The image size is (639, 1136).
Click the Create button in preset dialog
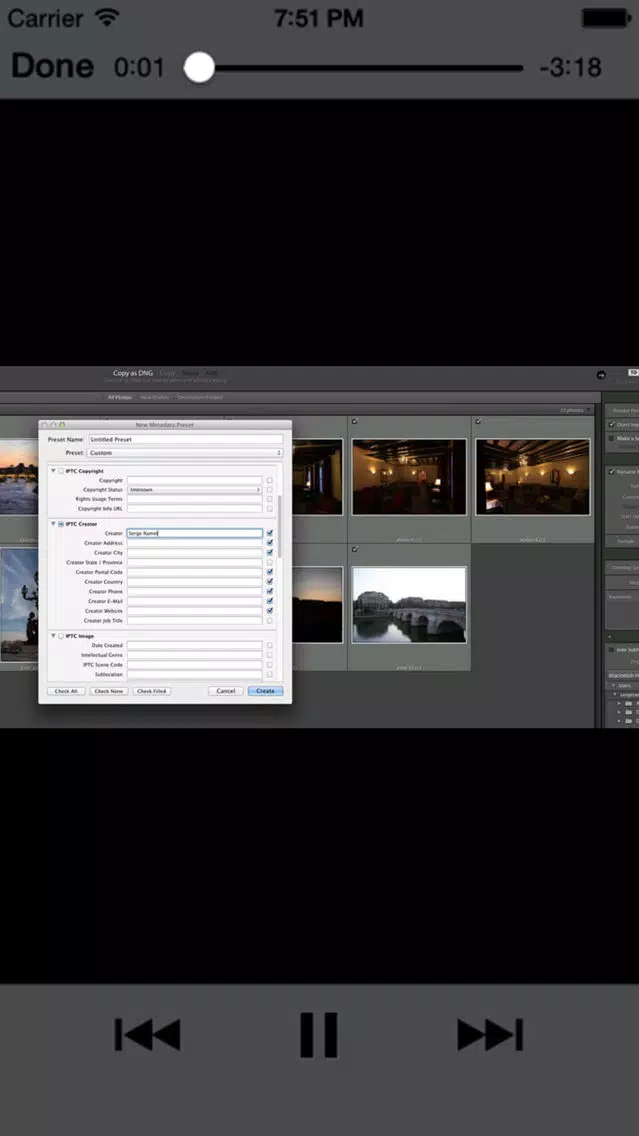[265, 691]
